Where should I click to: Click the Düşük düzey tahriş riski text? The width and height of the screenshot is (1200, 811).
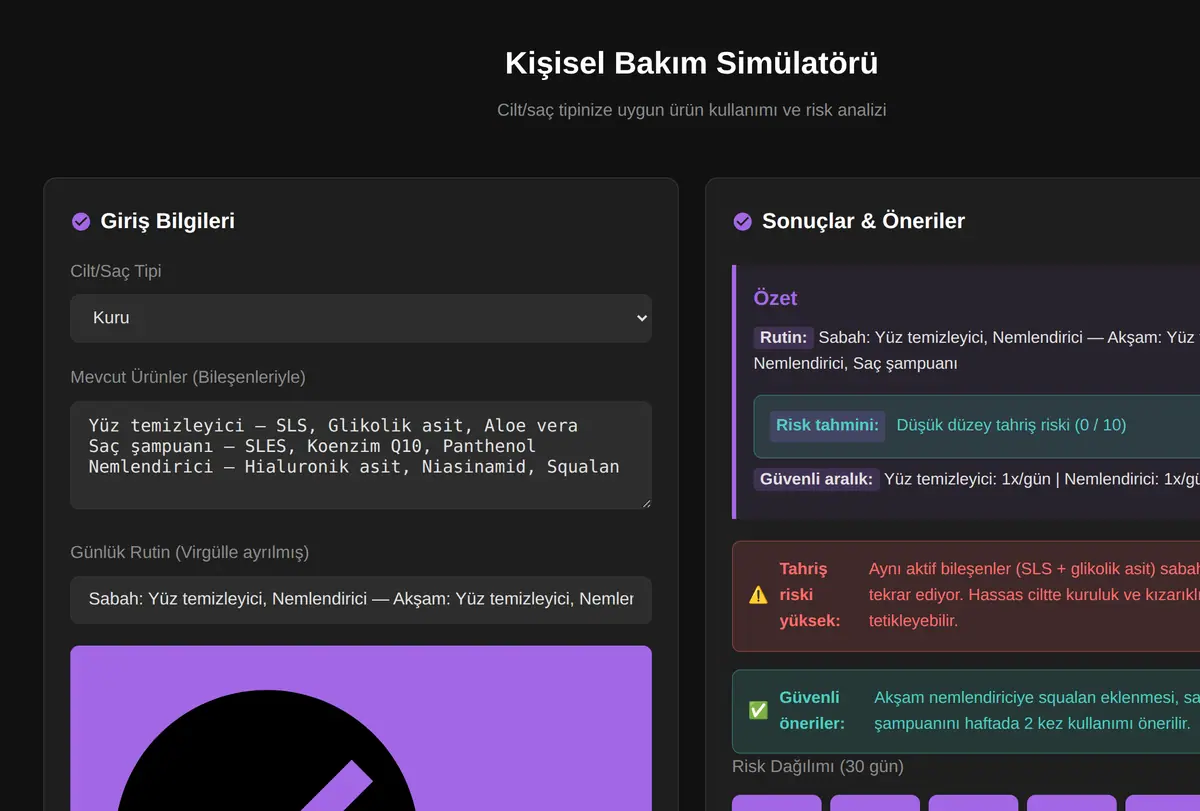click(1011, 425)
